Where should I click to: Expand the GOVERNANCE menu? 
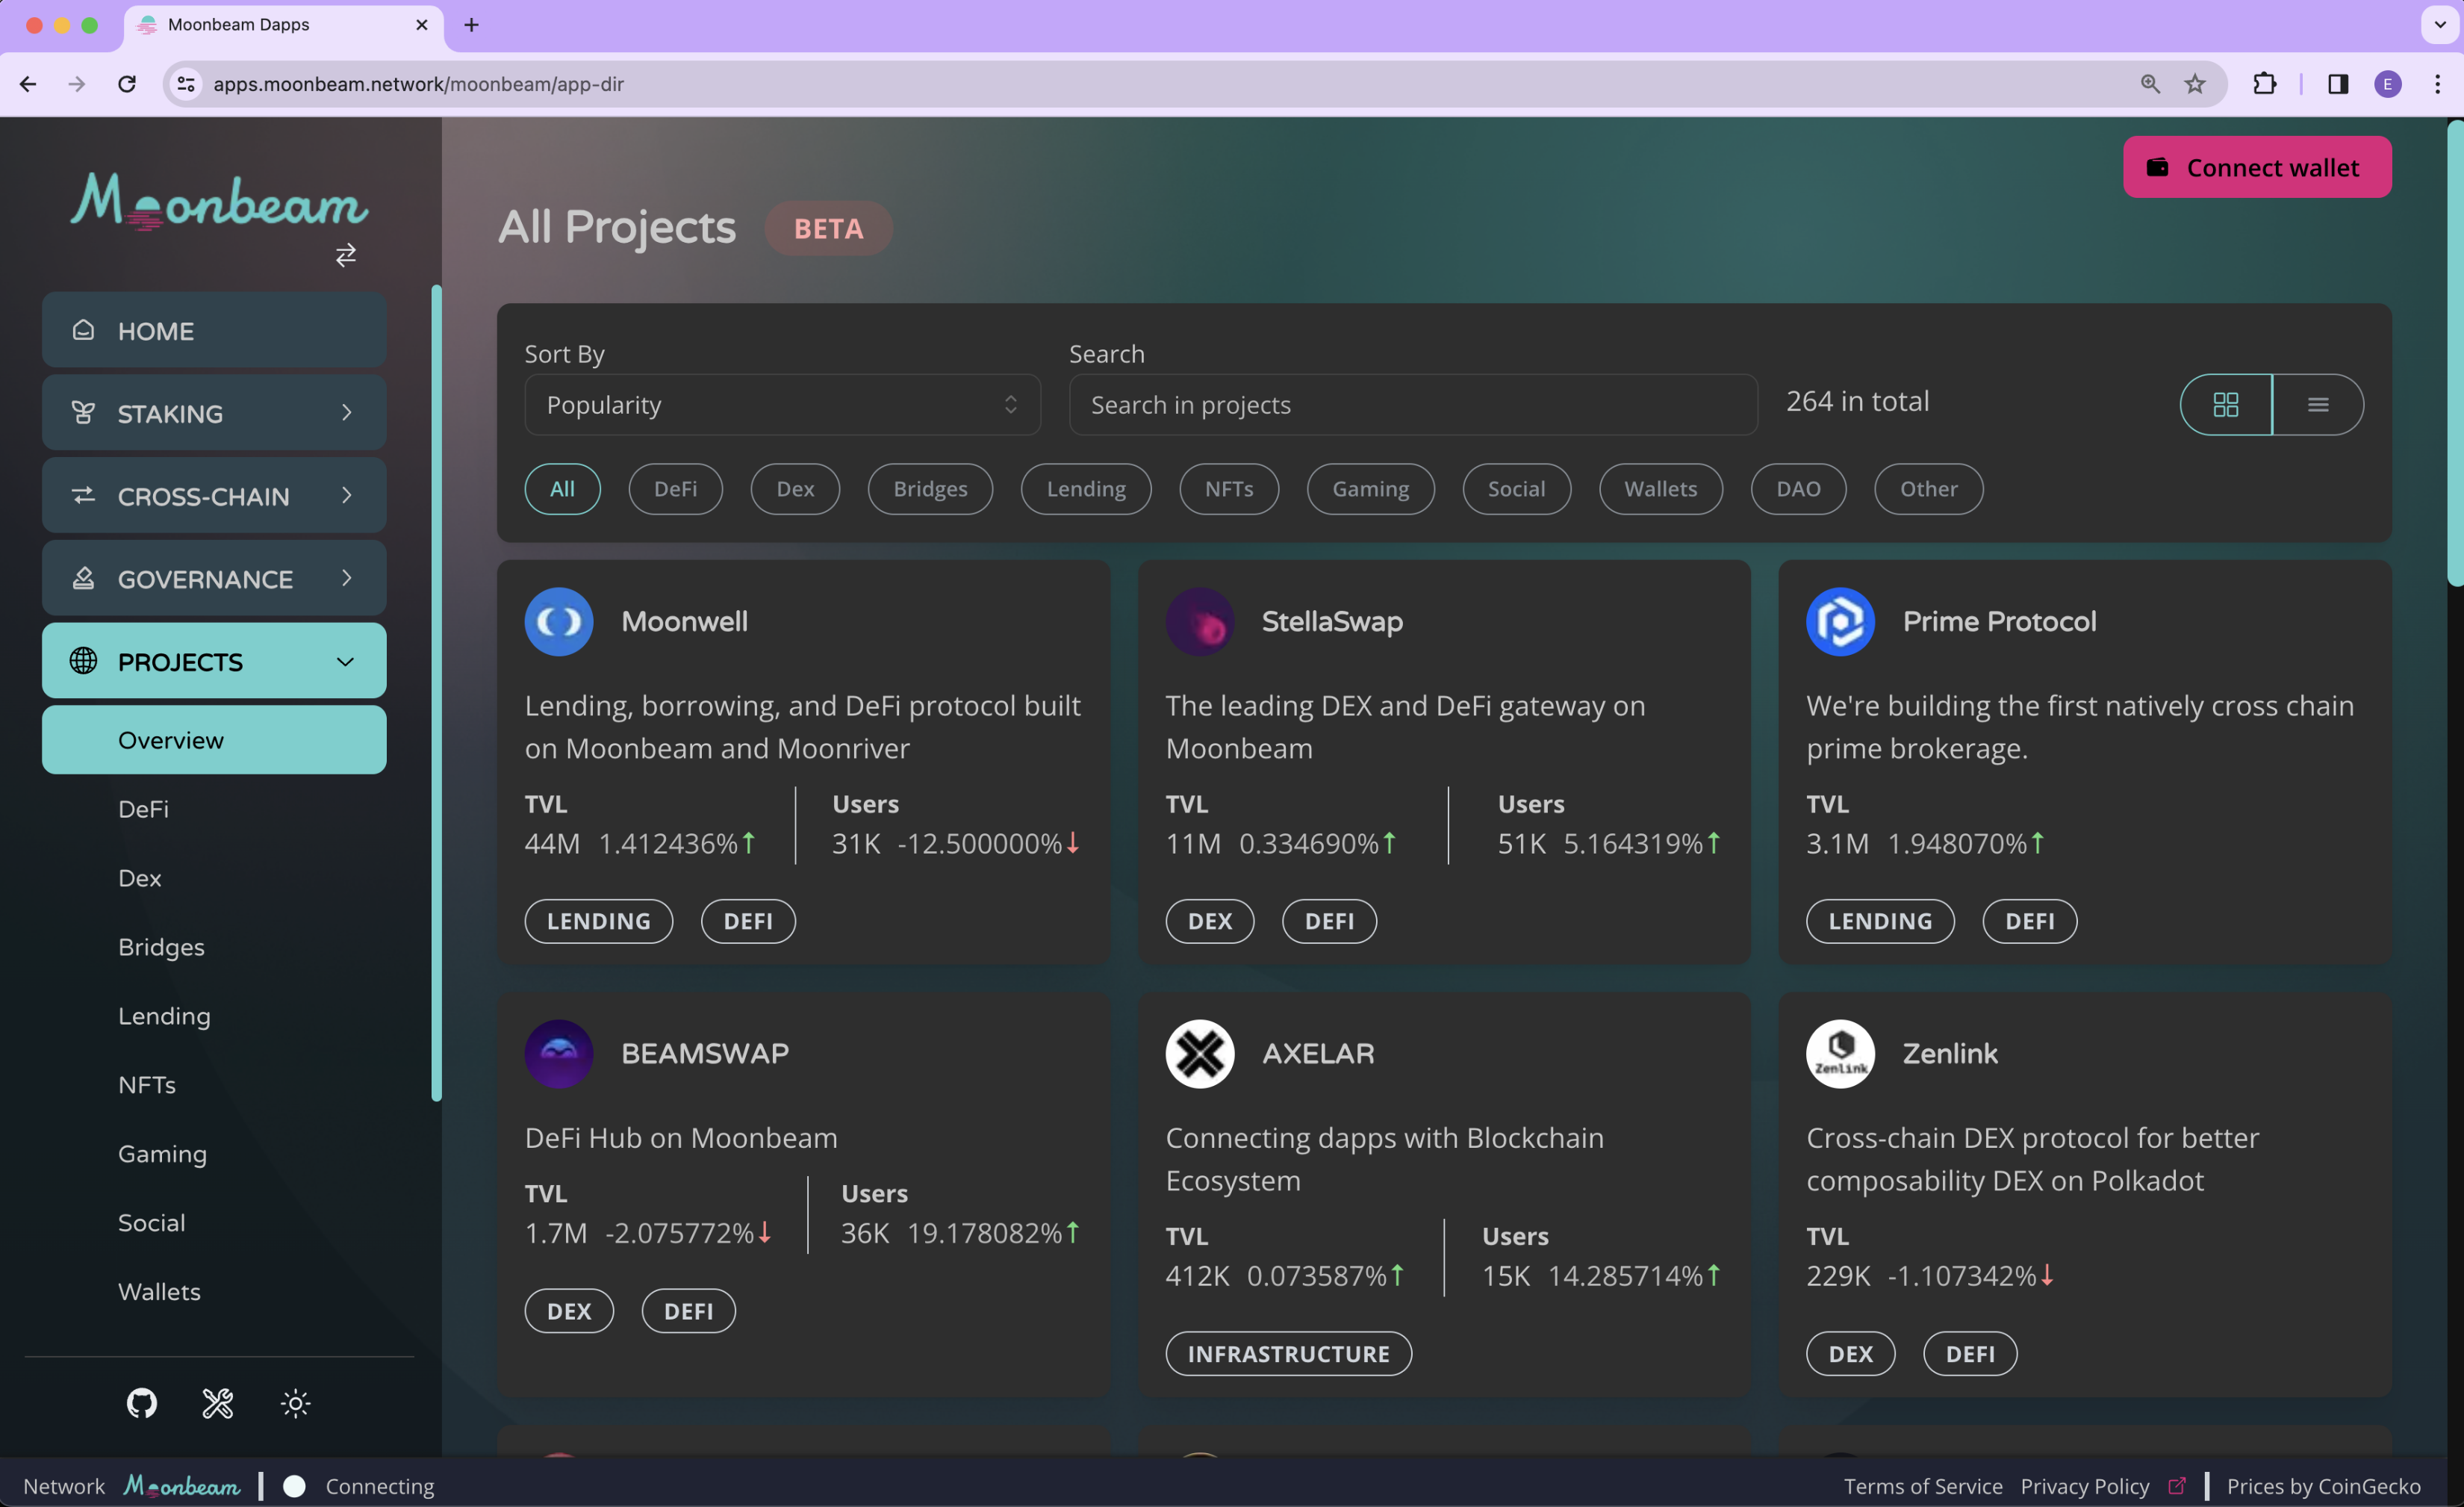tap(214, 579)
